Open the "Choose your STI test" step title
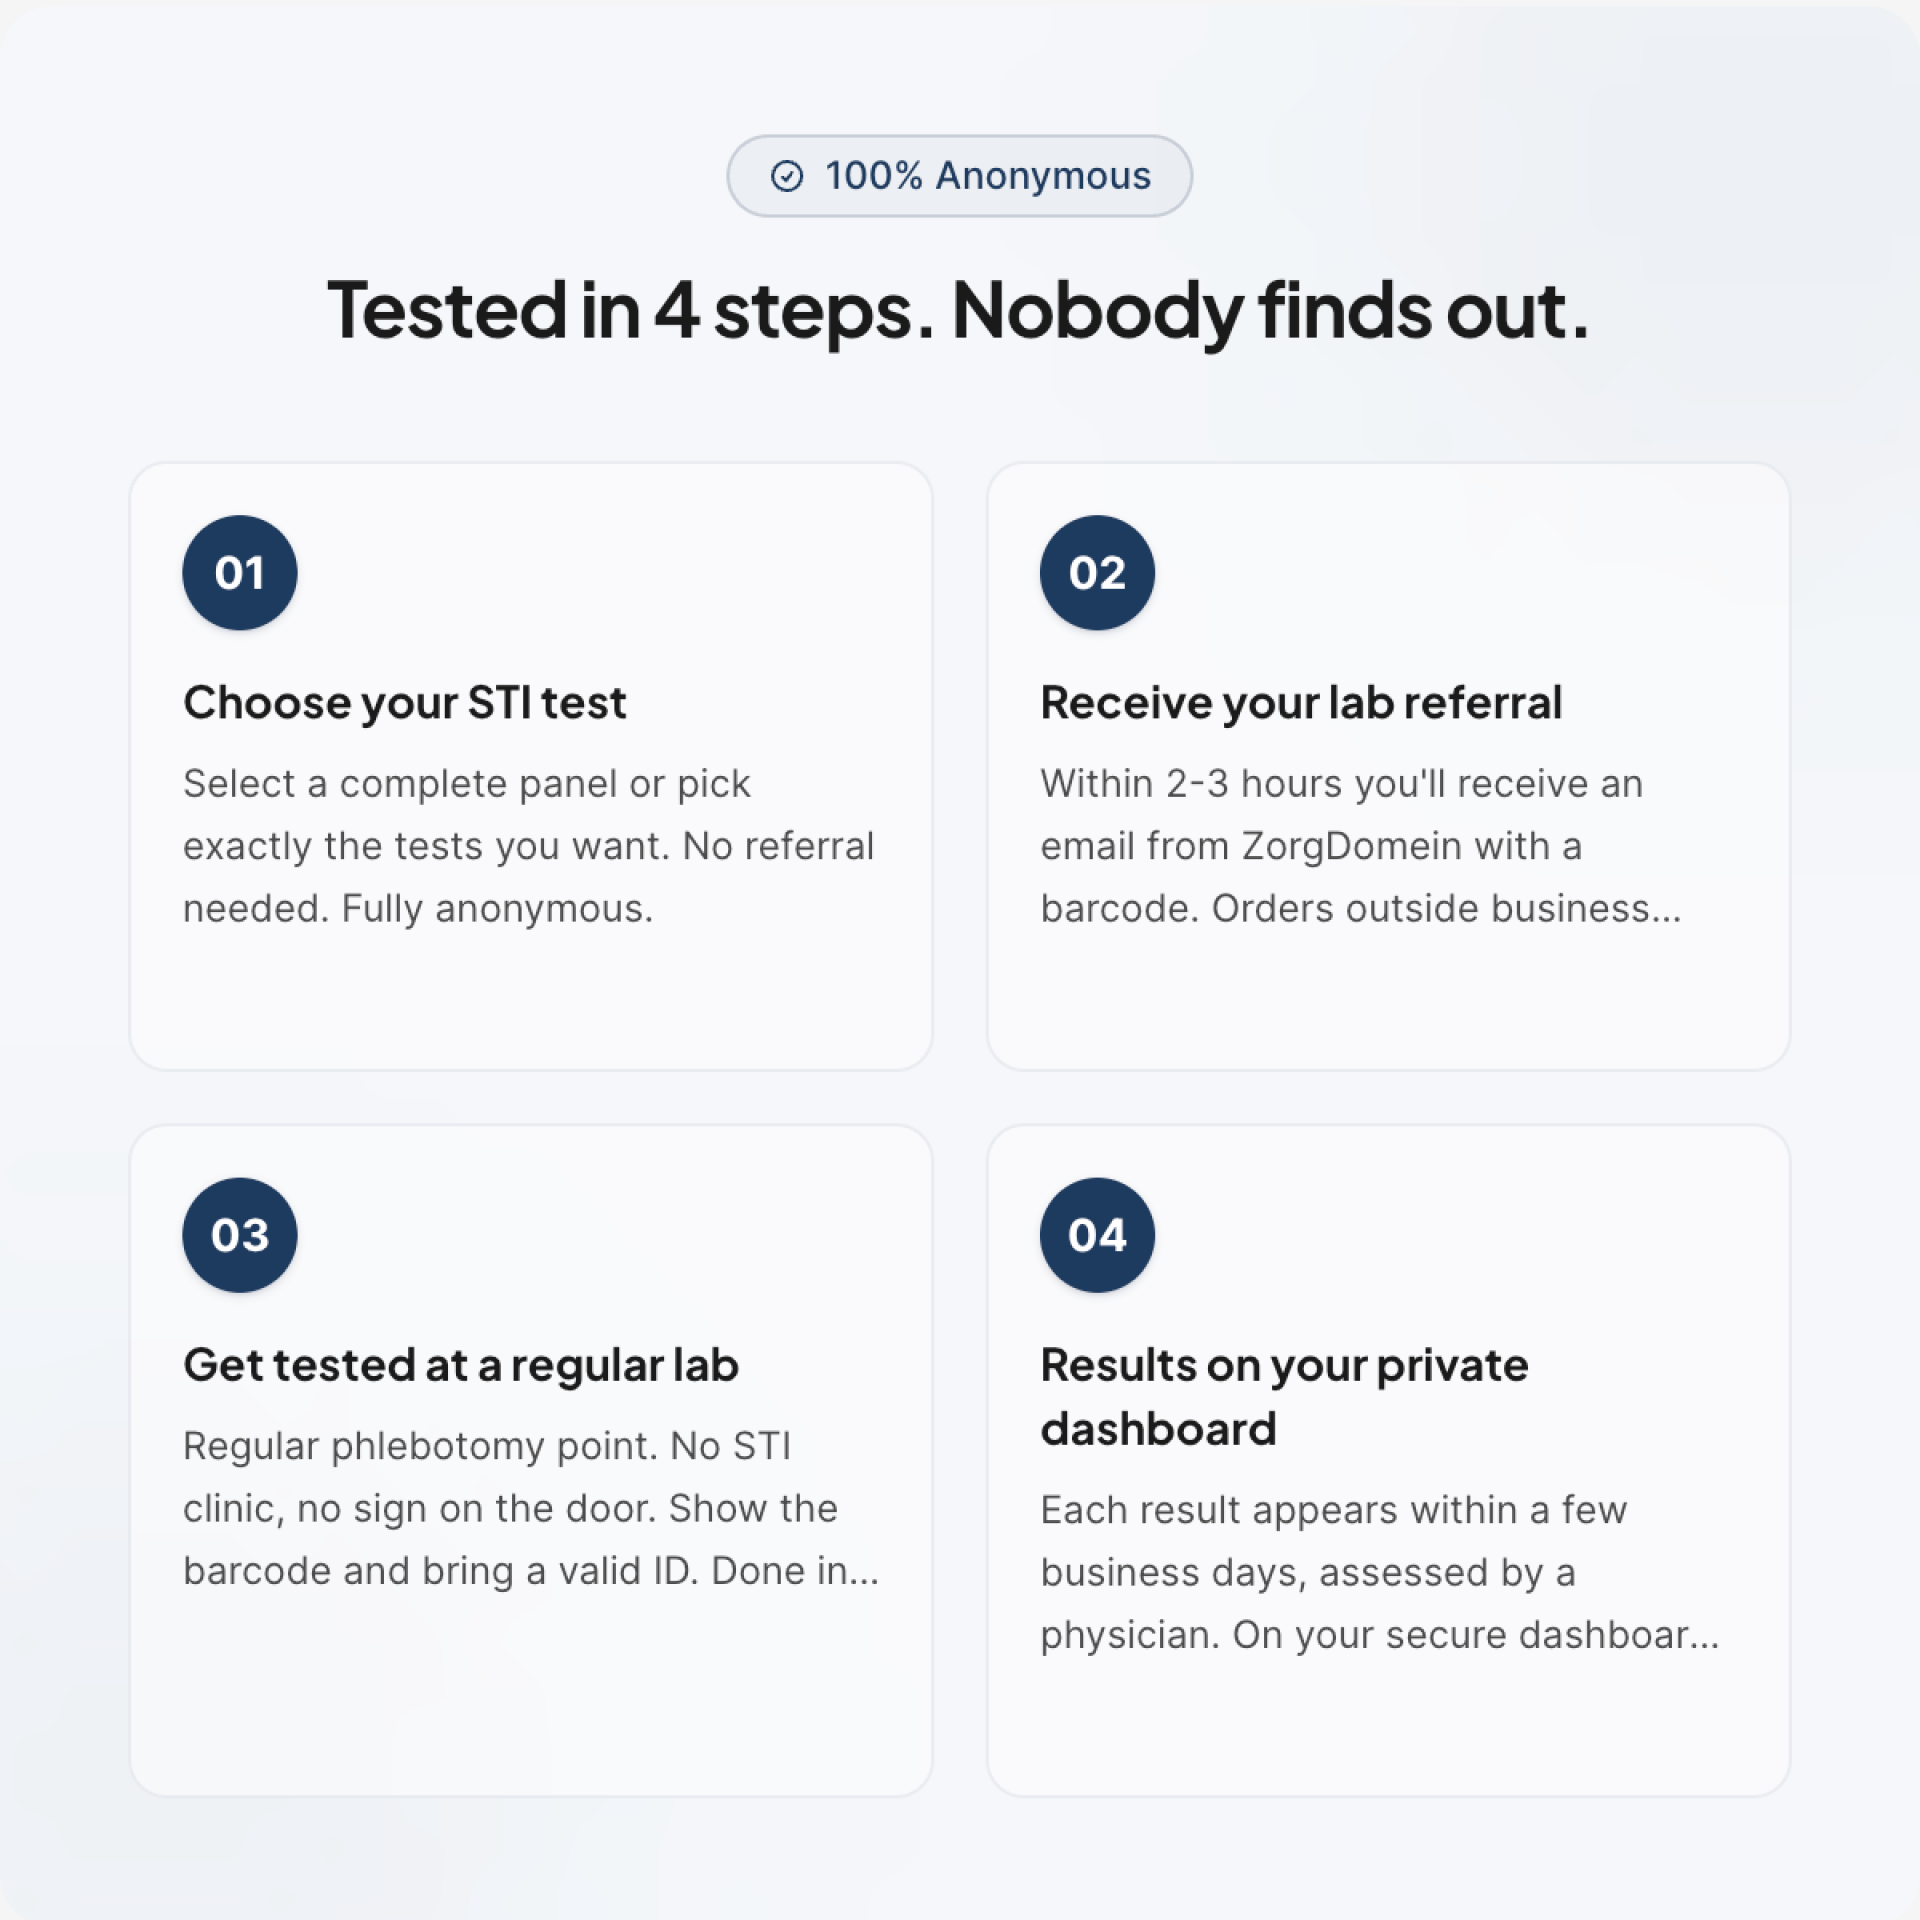 point(404,702)
